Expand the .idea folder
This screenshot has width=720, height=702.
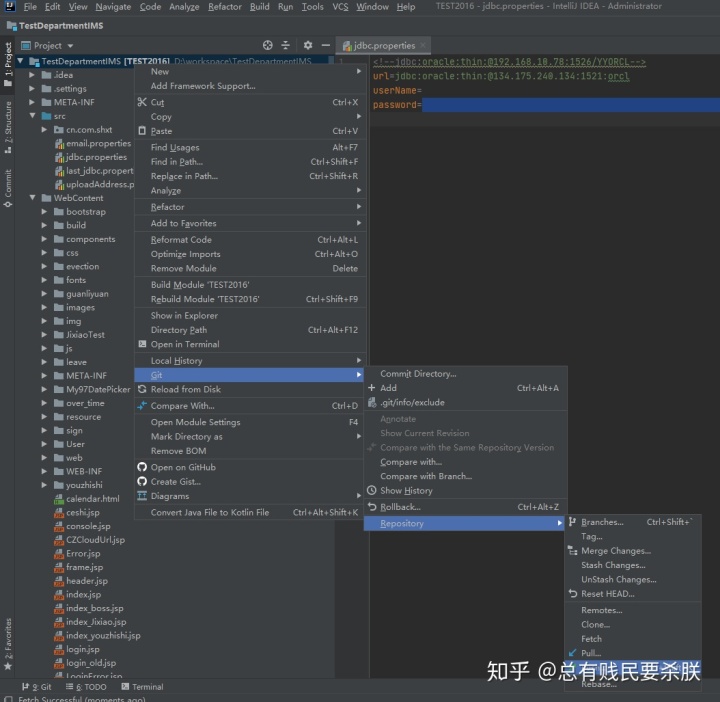coord(32,74)
